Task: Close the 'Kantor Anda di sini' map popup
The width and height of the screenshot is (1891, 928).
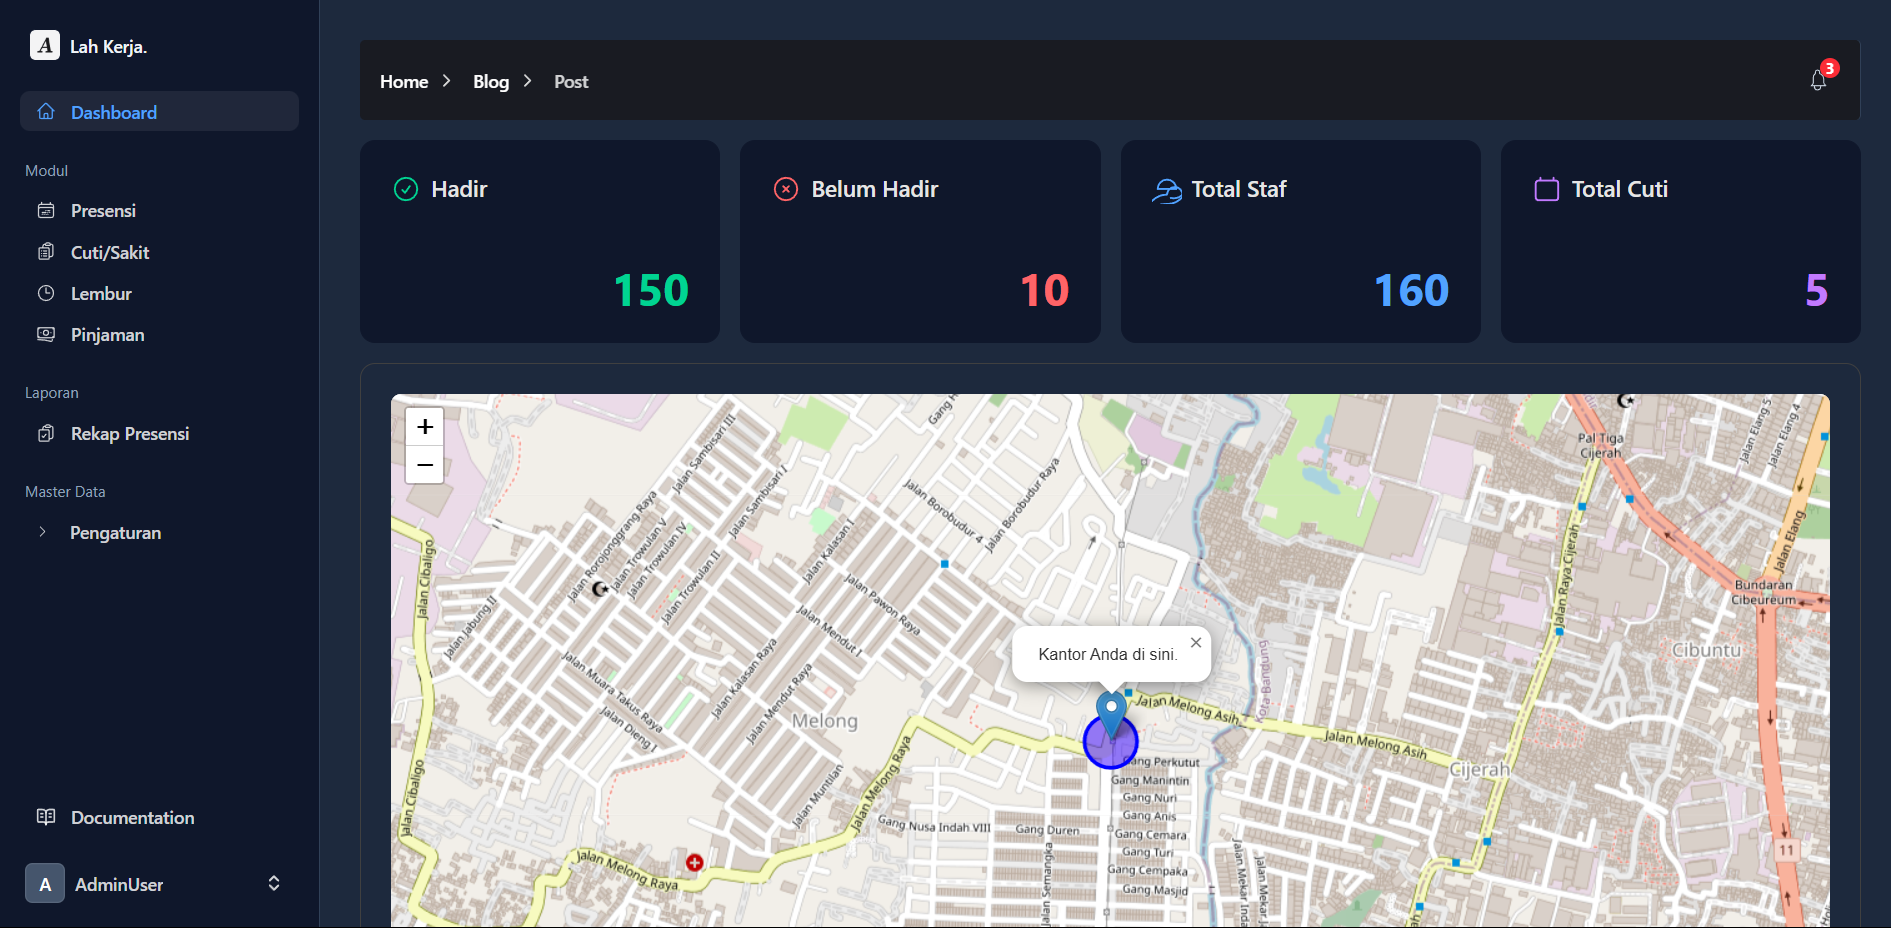Action: coord(1196,642)
